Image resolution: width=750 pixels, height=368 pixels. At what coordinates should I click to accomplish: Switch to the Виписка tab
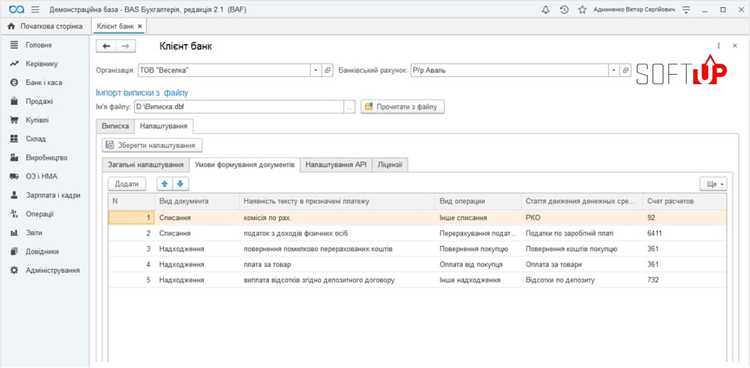pos(115,126)
